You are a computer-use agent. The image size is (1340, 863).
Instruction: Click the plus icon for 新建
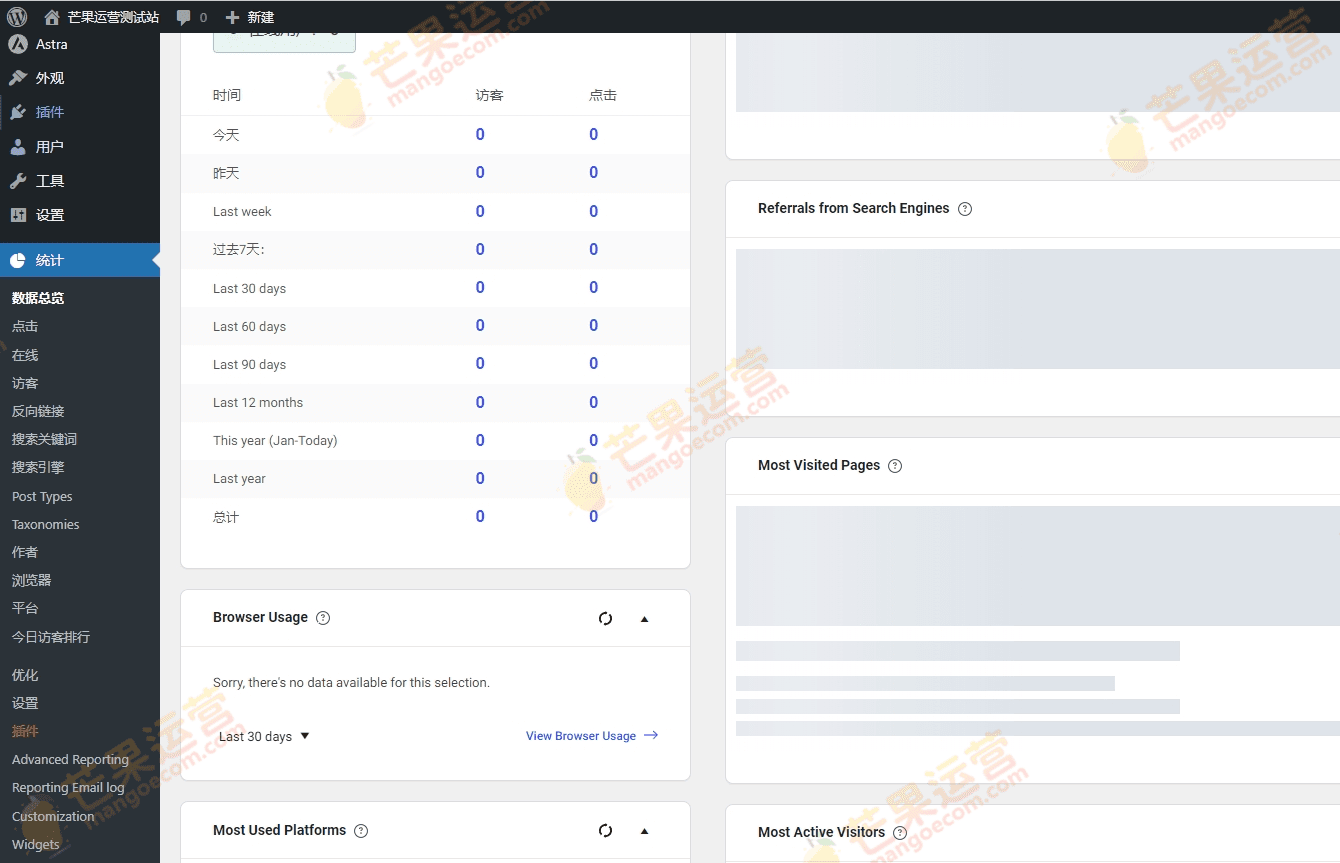click(232, 17)
